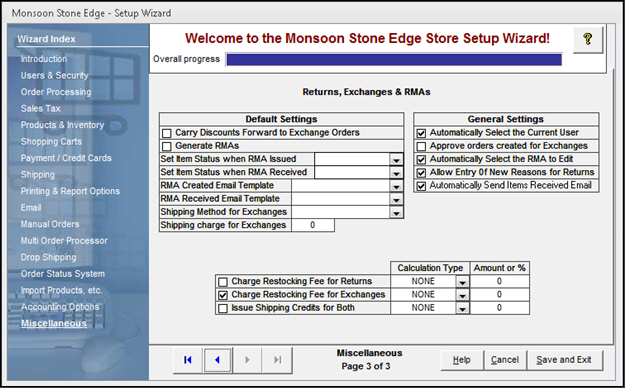Click the last page arrow button
The width and height of the screenshot is (625, 388).
(277, 360)
